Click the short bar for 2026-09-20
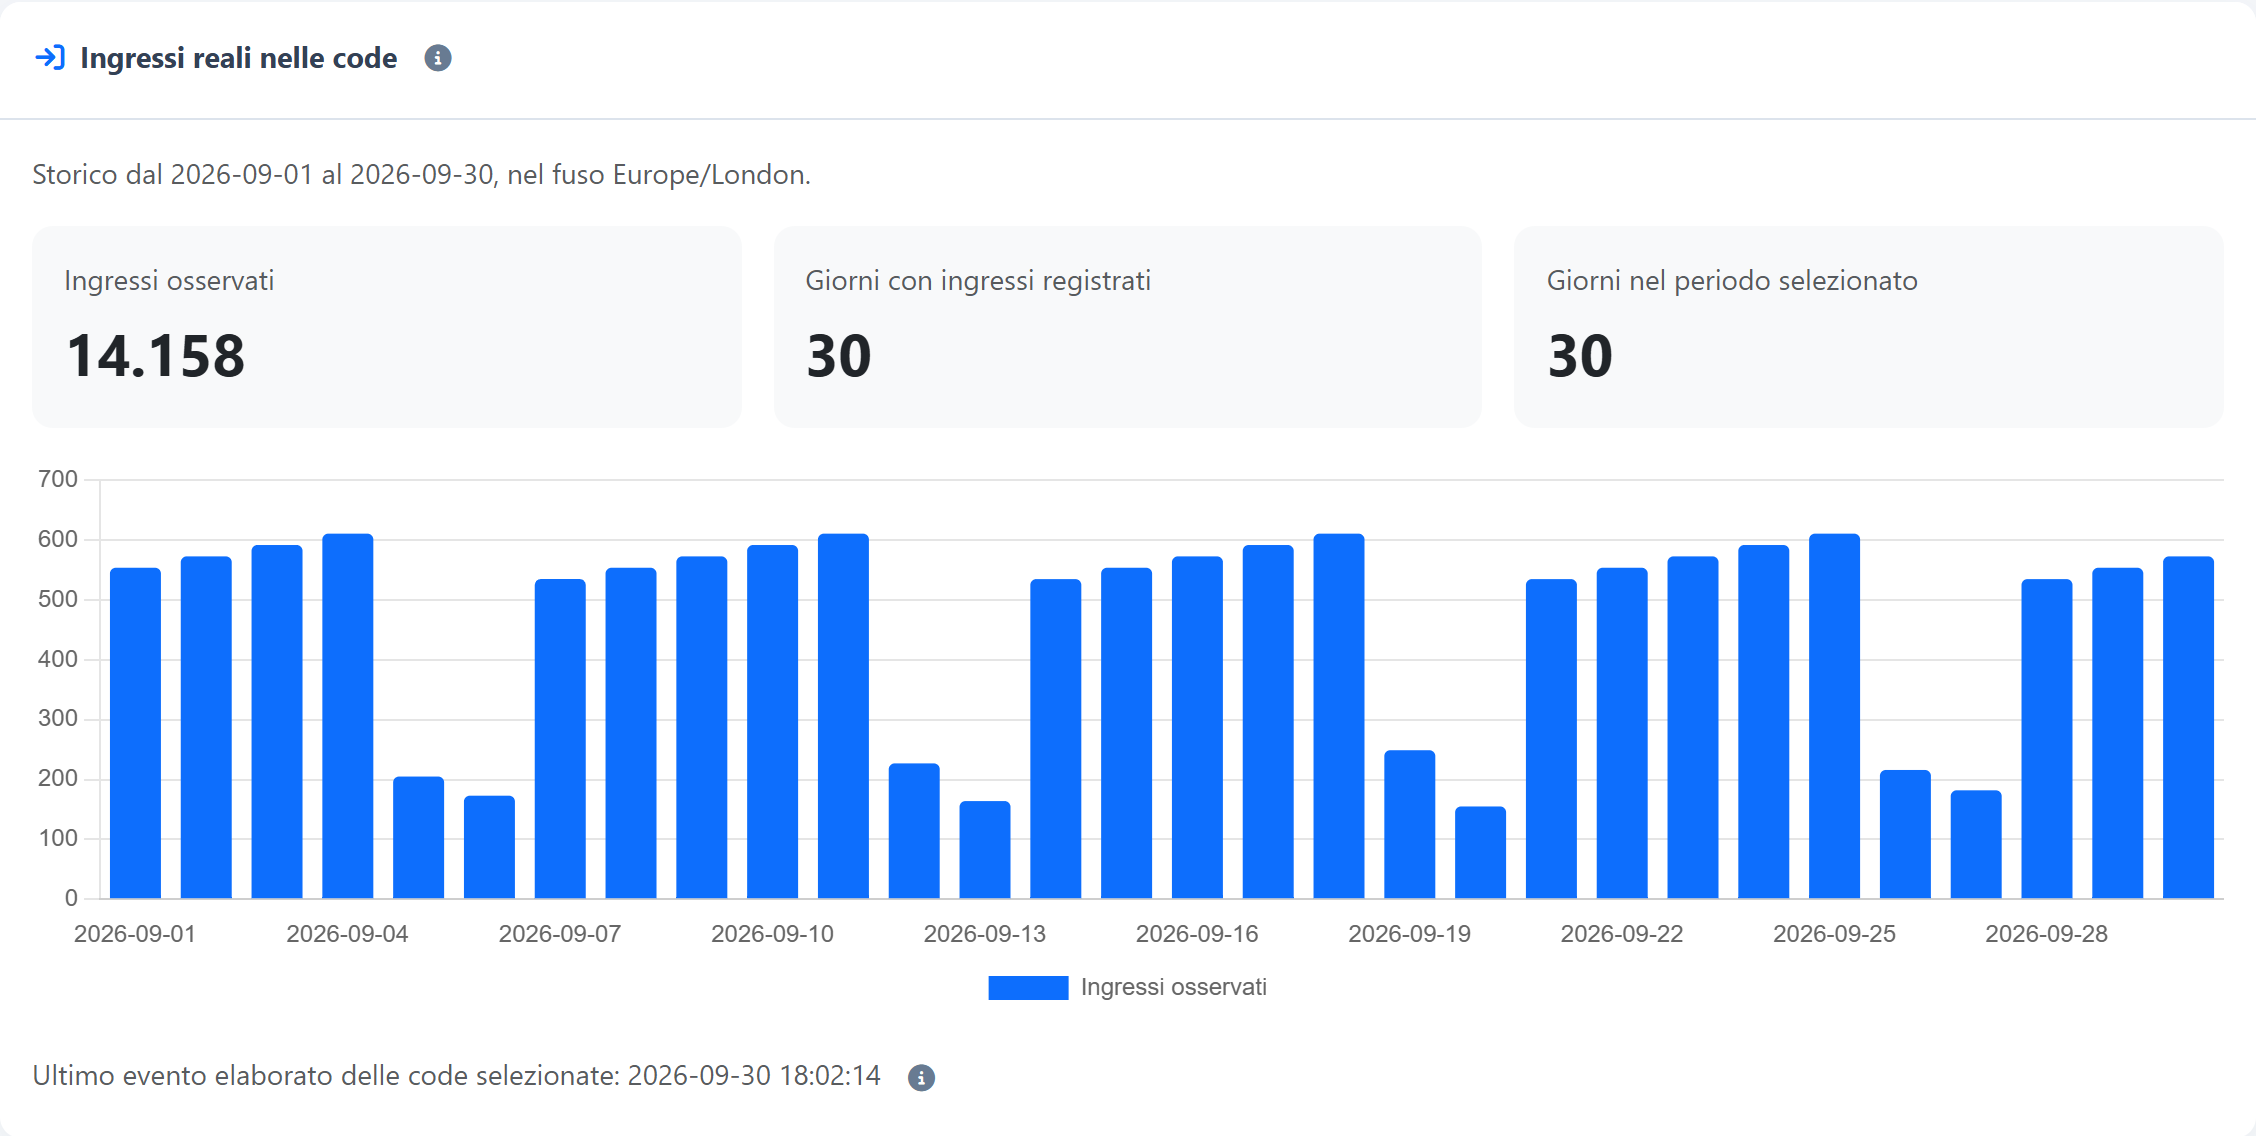Image resolution: width=2256 pixels, height=1136 pixels. (x=1480, y=852)
